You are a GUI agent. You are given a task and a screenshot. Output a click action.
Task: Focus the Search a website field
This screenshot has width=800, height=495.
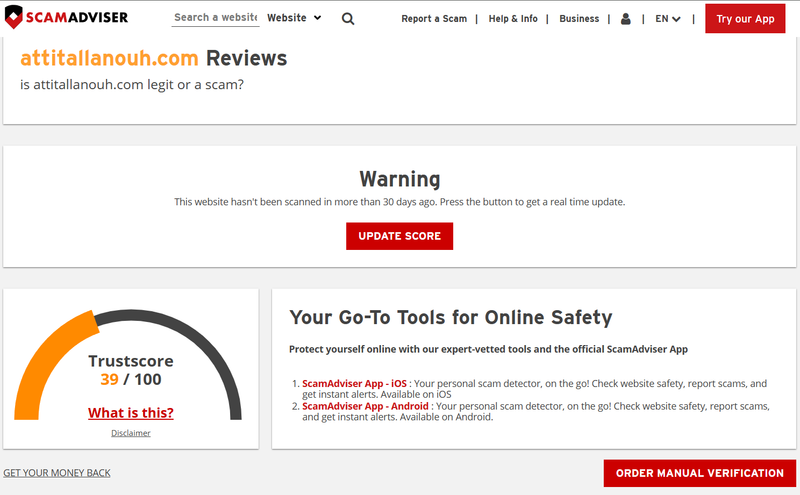tap(215, 17)
